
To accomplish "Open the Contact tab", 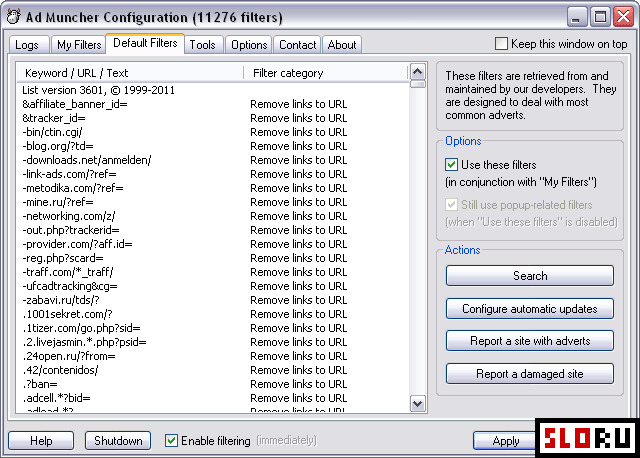I will [x=298, y=44].
